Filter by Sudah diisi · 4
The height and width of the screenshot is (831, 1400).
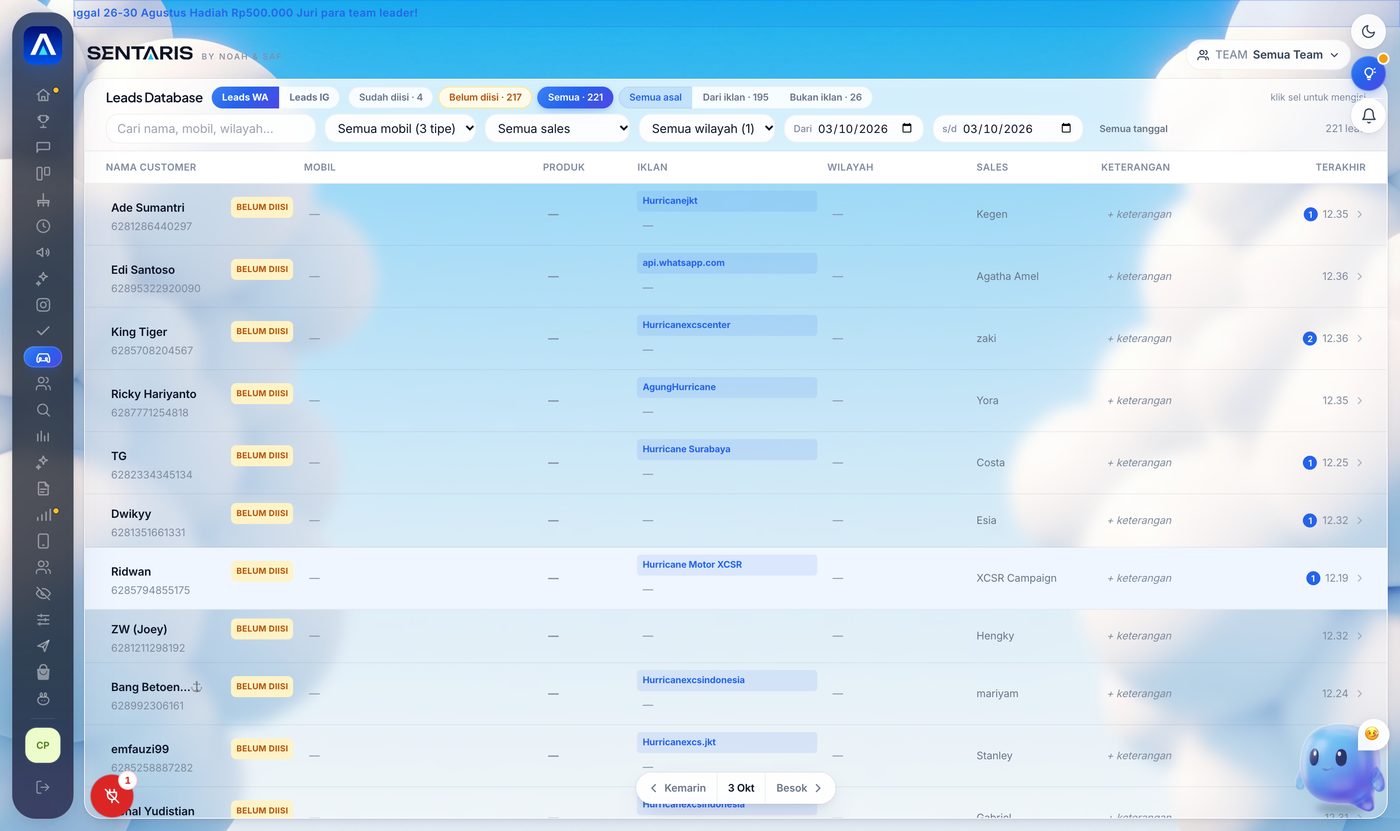[x=391, y=97]
